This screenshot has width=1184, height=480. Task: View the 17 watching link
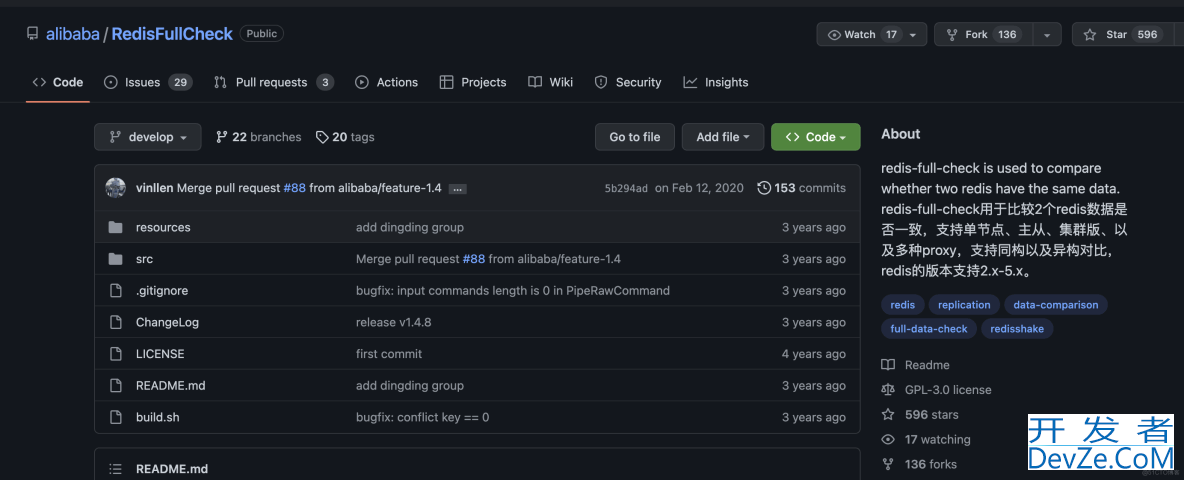[927, 440]
